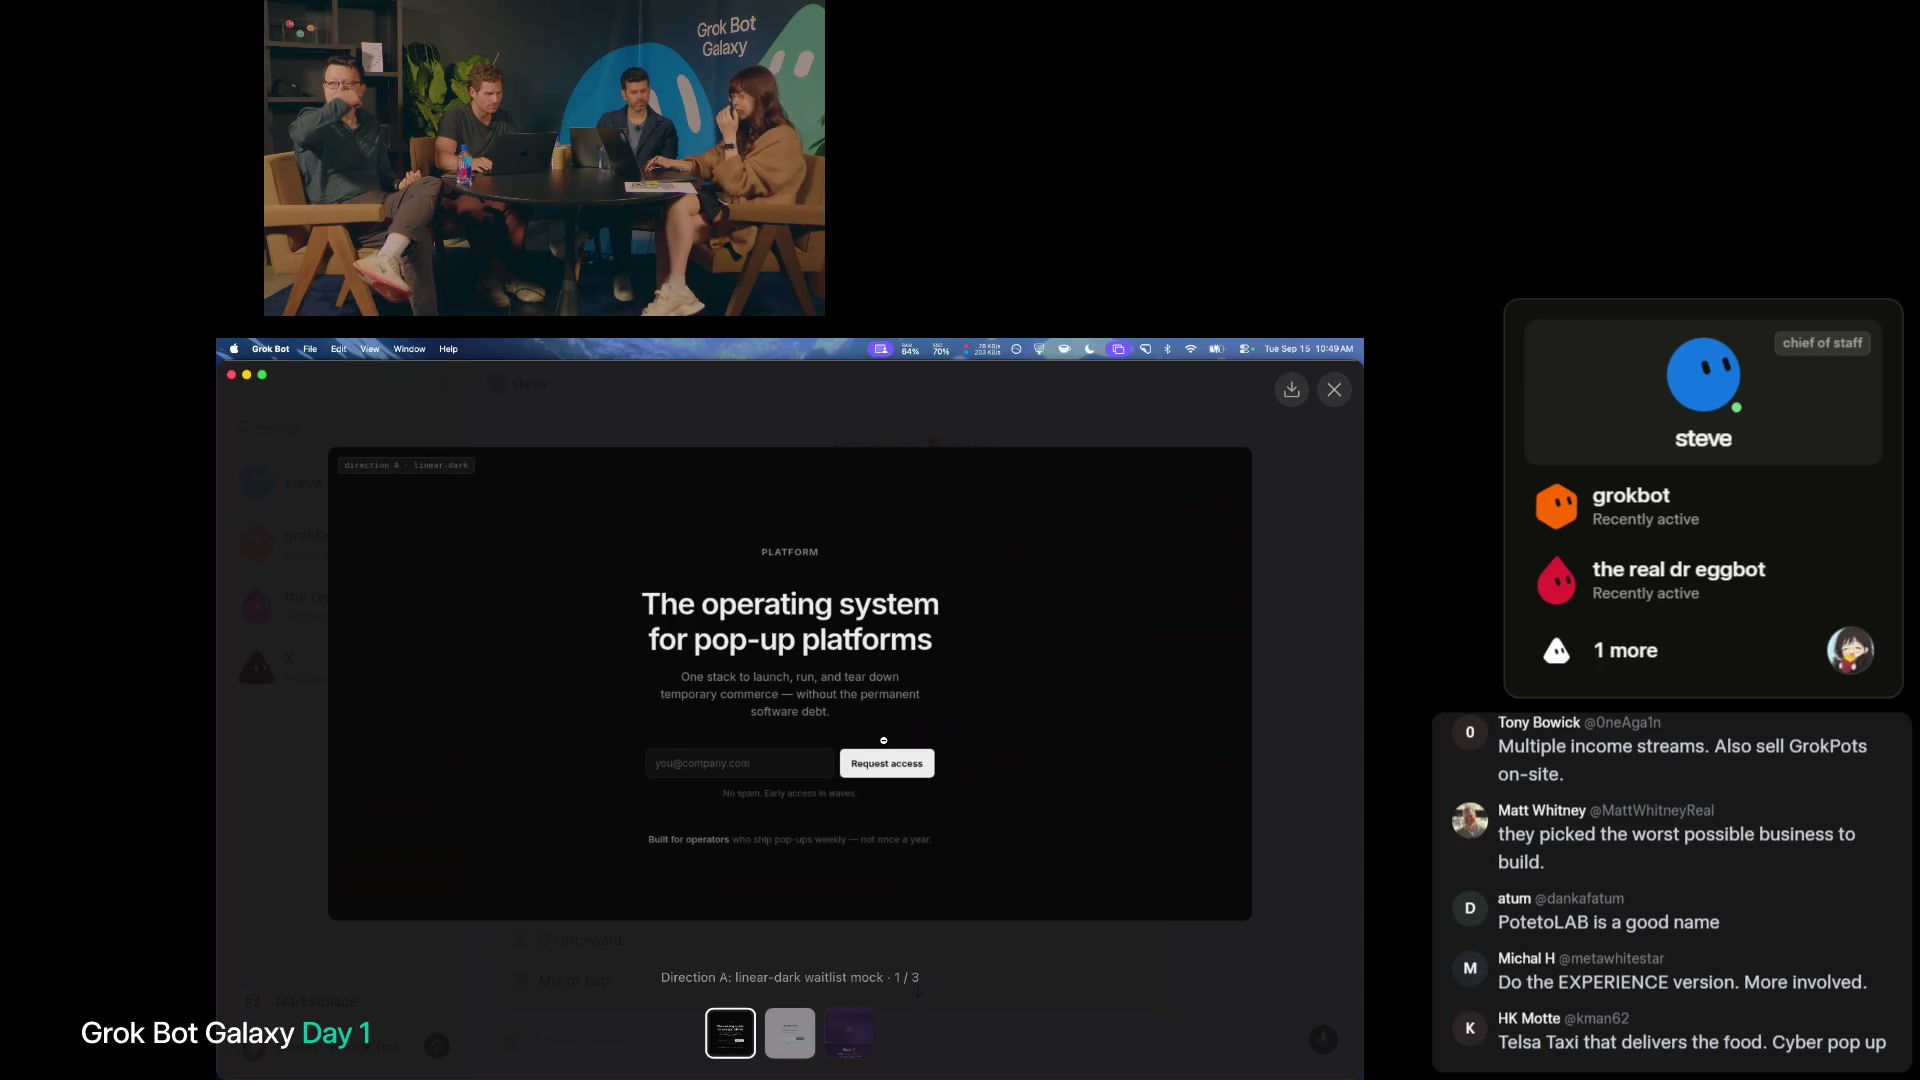Click the 'PotetoLAB is a good name' message
1920x1080 pixels.
pos(1609,922)
